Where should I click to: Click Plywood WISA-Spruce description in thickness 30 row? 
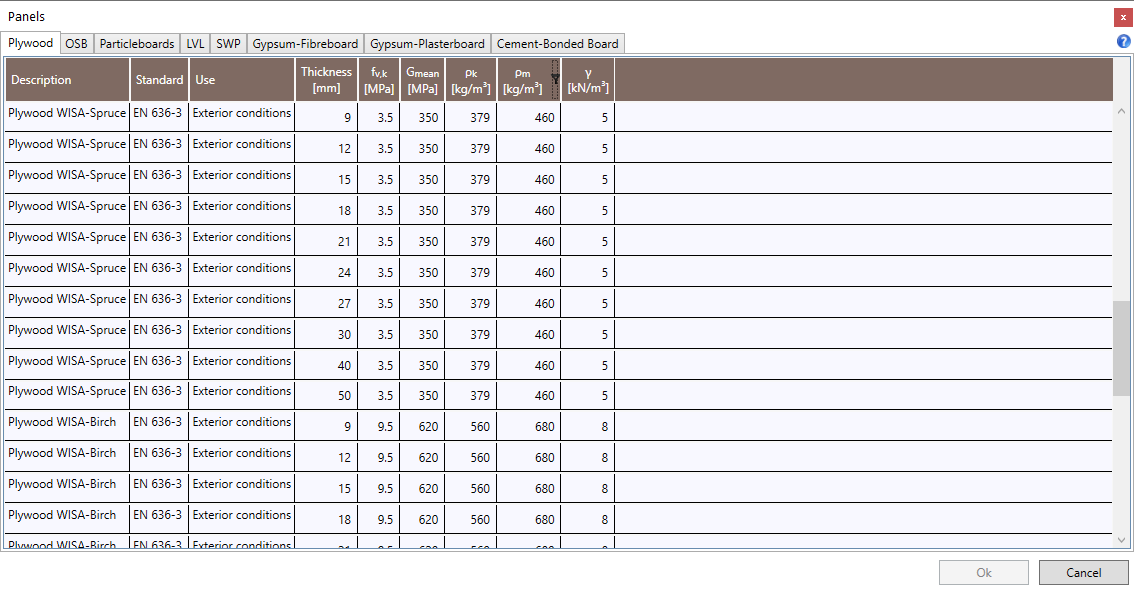coord(67,330)
